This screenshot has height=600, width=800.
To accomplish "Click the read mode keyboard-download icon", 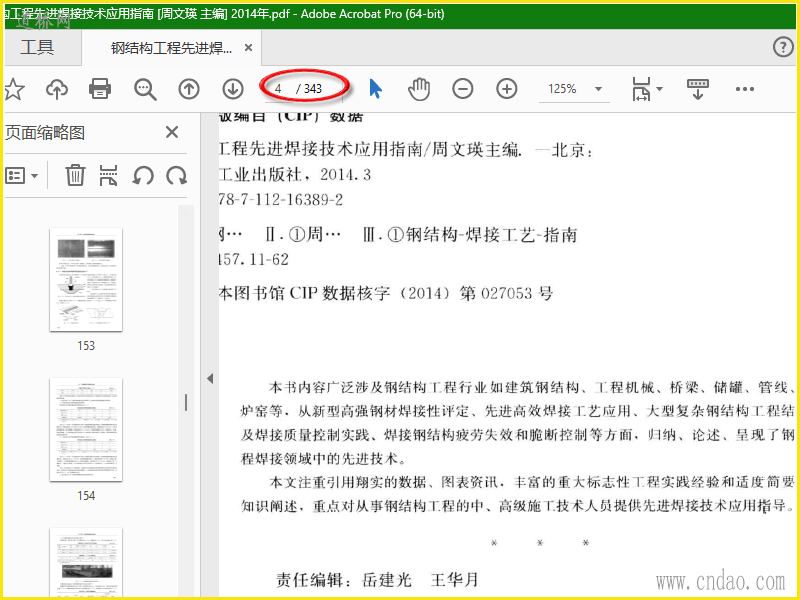I will [x=697, y=89].
